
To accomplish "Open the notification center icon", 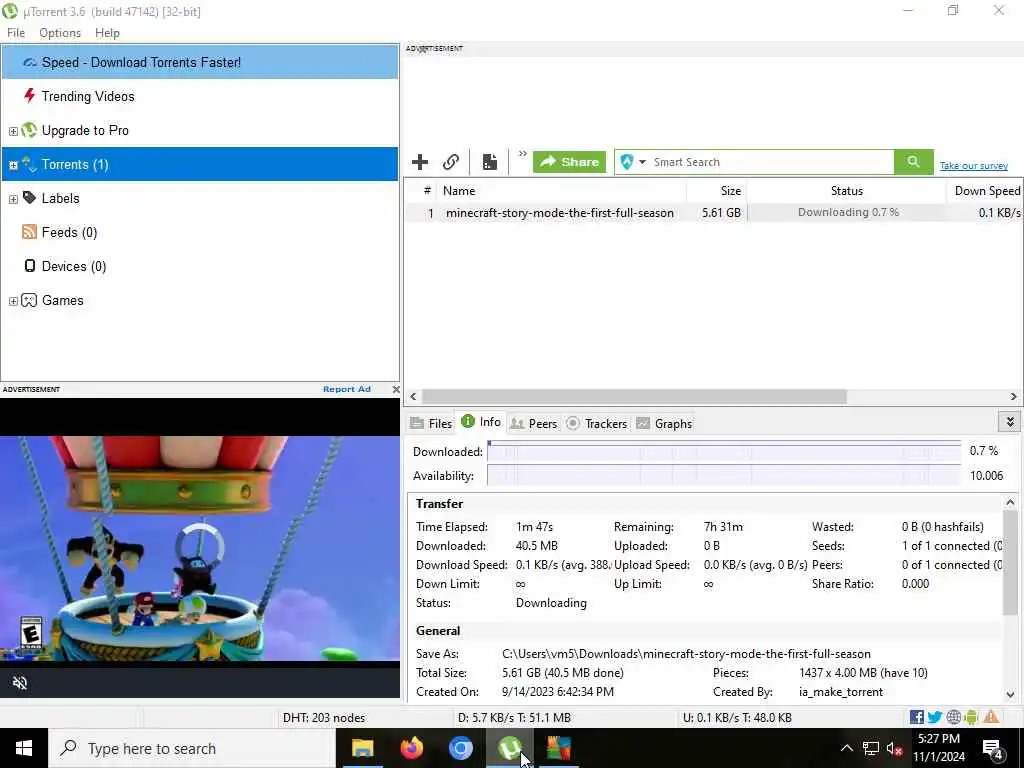I will (x=993, y=748).
